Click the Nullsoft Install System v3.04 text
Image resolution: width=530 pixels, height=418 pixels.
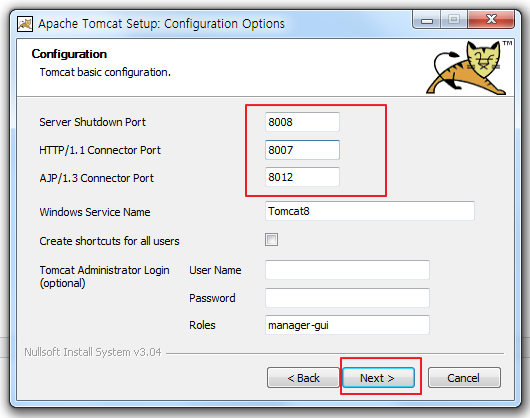click(93, 352)
